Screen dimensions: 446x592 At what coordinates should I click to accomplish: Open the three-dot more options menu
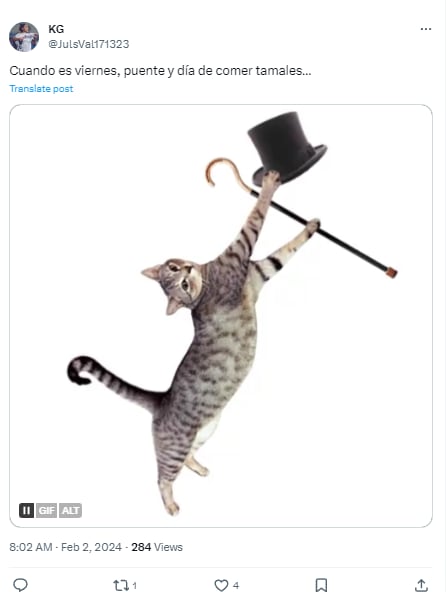(x=426, y=29)
